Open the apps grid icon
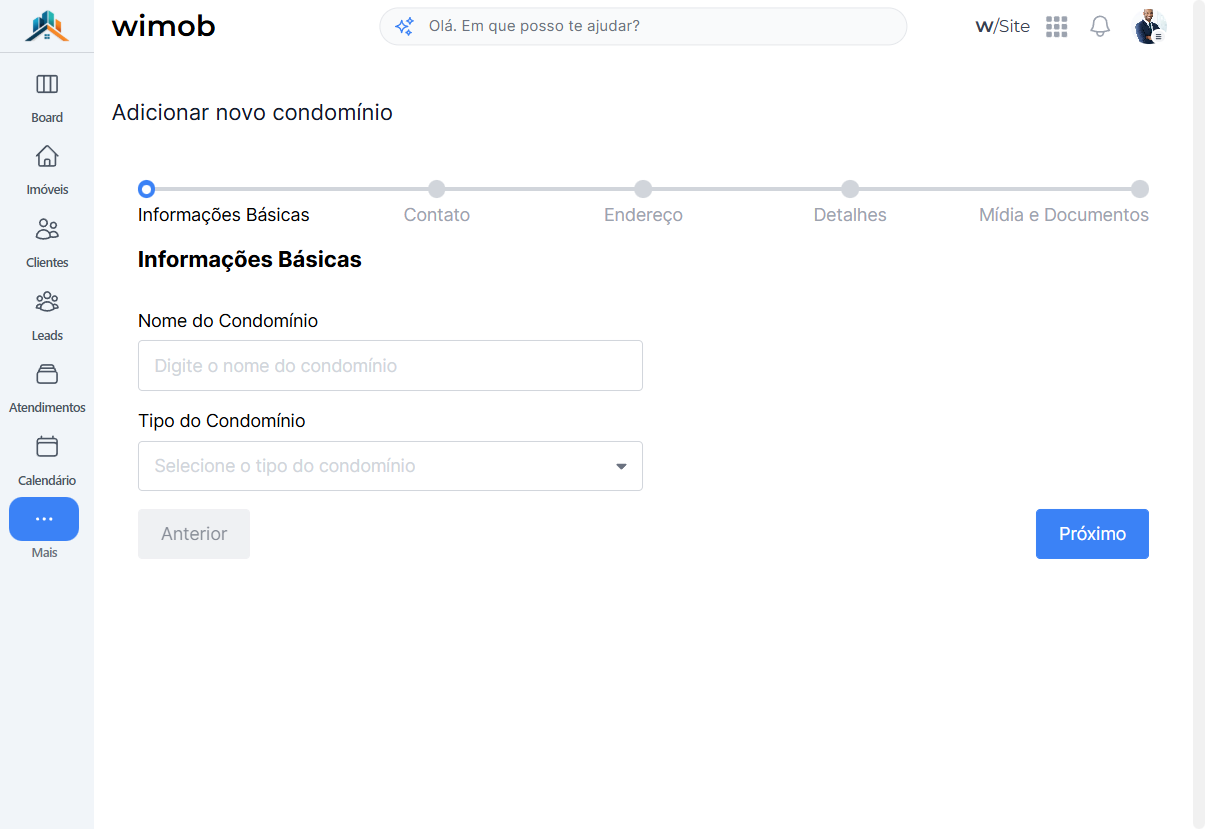The image size is (1205, 829). [1057, 27]
